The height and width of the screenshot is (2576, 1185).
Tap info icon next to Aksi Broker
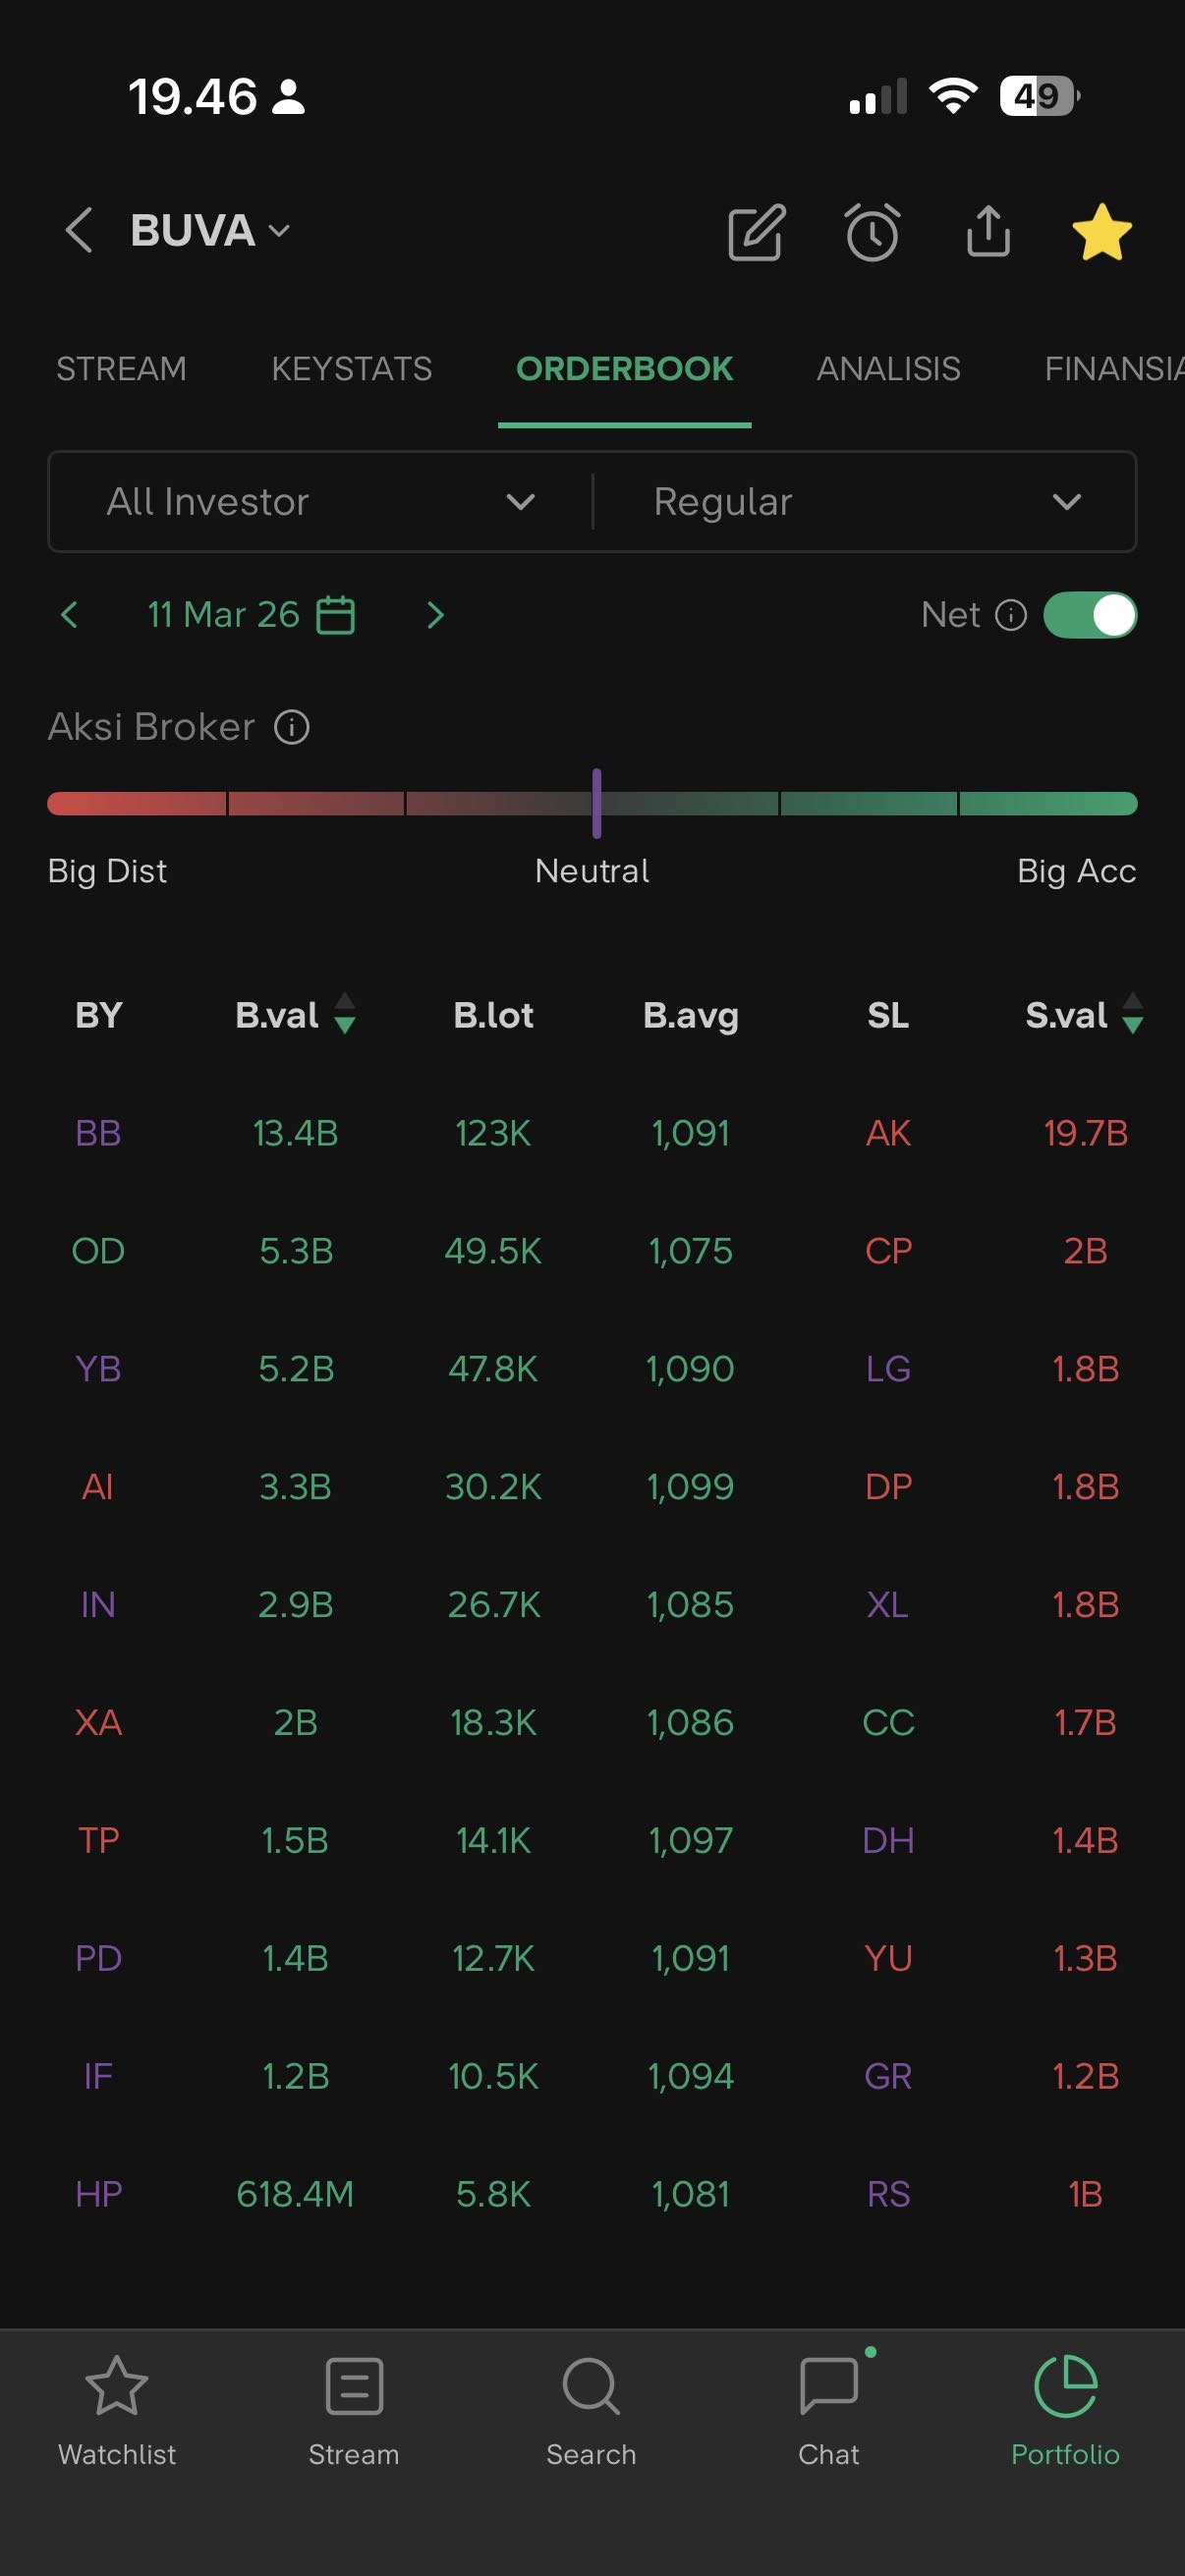click(x=292, y=727)
